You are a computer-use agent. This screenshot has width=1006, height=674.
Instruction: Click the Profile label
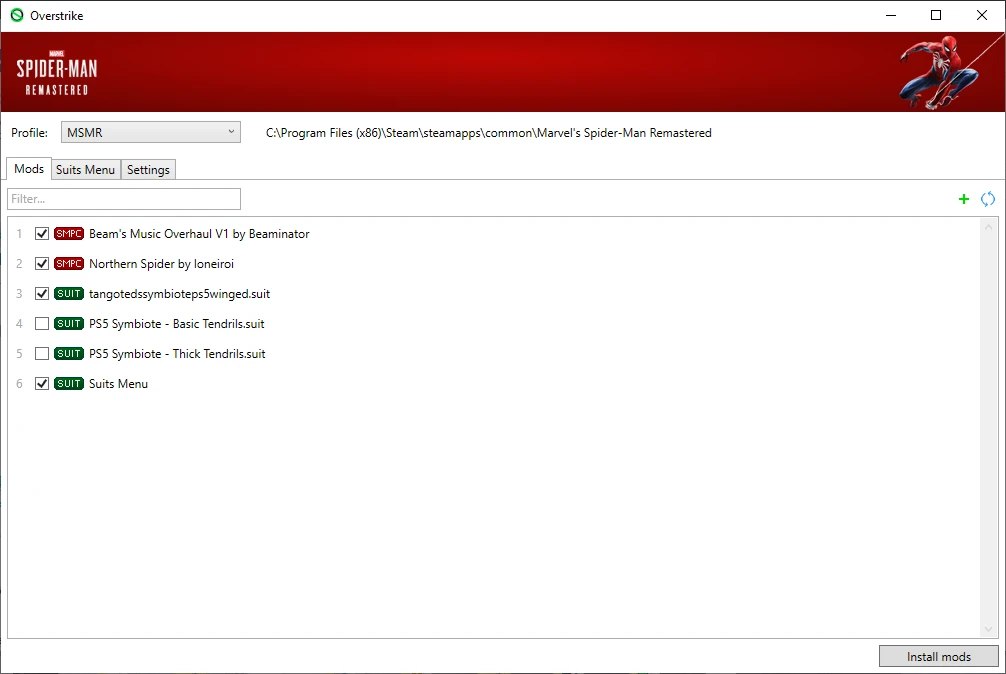(x=30, y=133)
